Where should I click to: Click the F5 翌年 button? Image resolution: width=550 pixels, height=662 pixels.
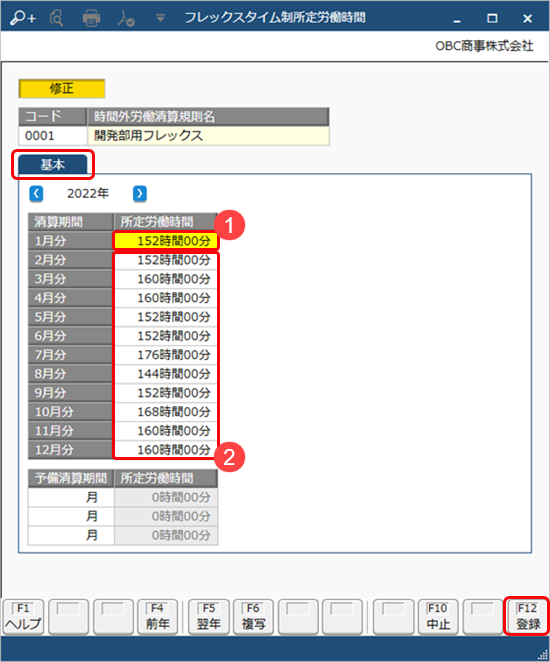click(209, 616)
